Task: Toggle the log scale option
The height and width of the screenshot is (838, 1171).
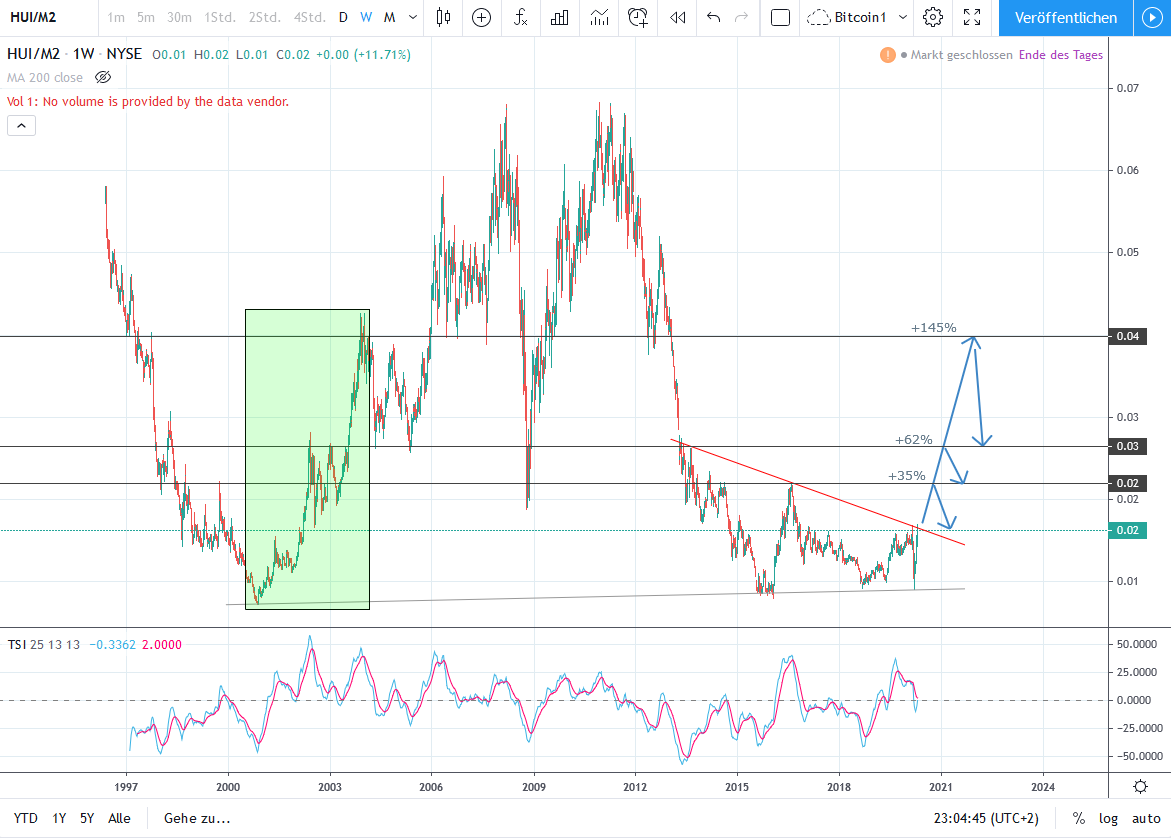Action: pos(1109,818)
